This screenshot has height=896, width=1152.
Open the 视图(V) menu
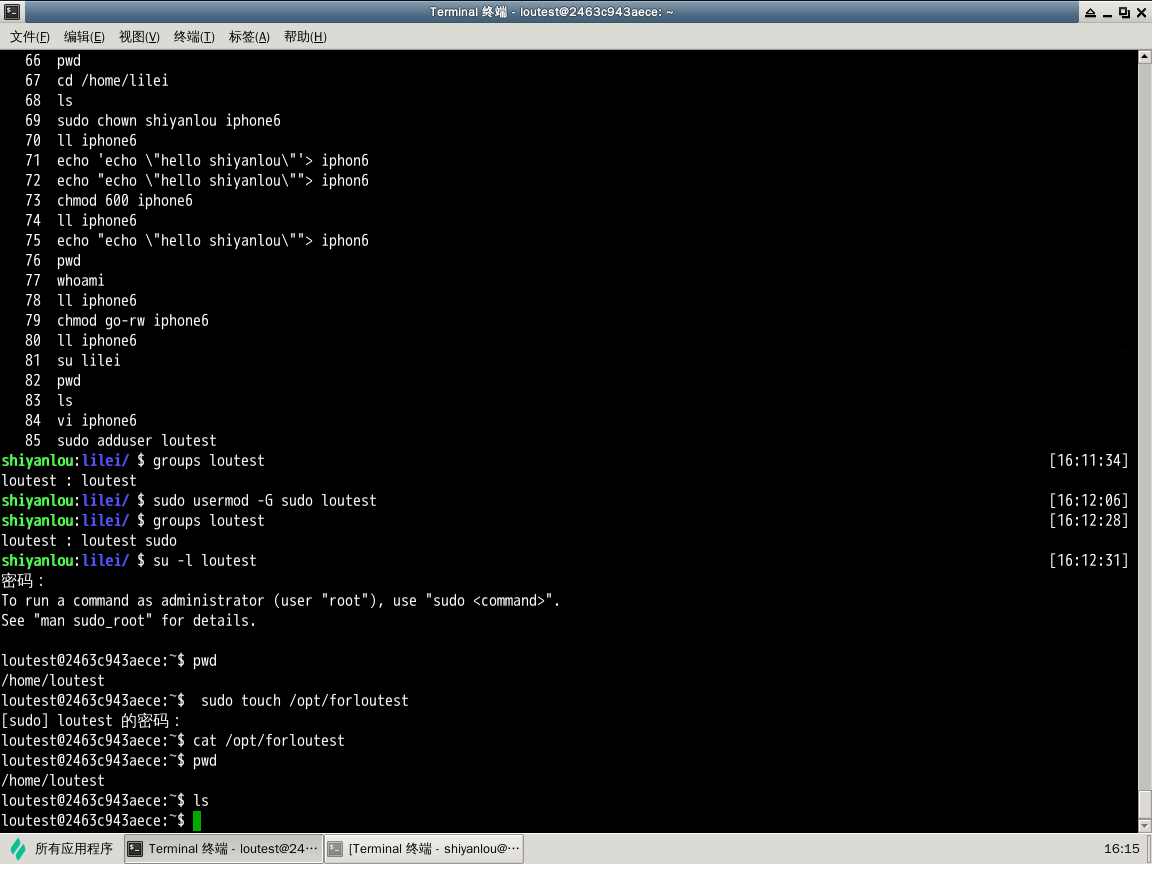click(139, 37)
